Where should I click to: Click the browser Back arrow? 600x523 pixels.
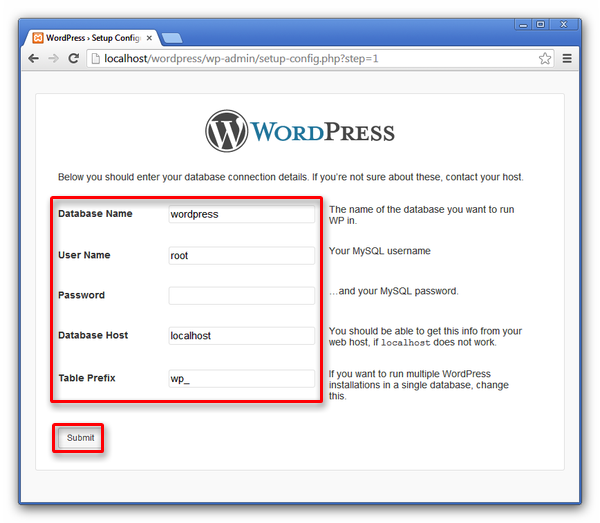[x=34, y=59]
